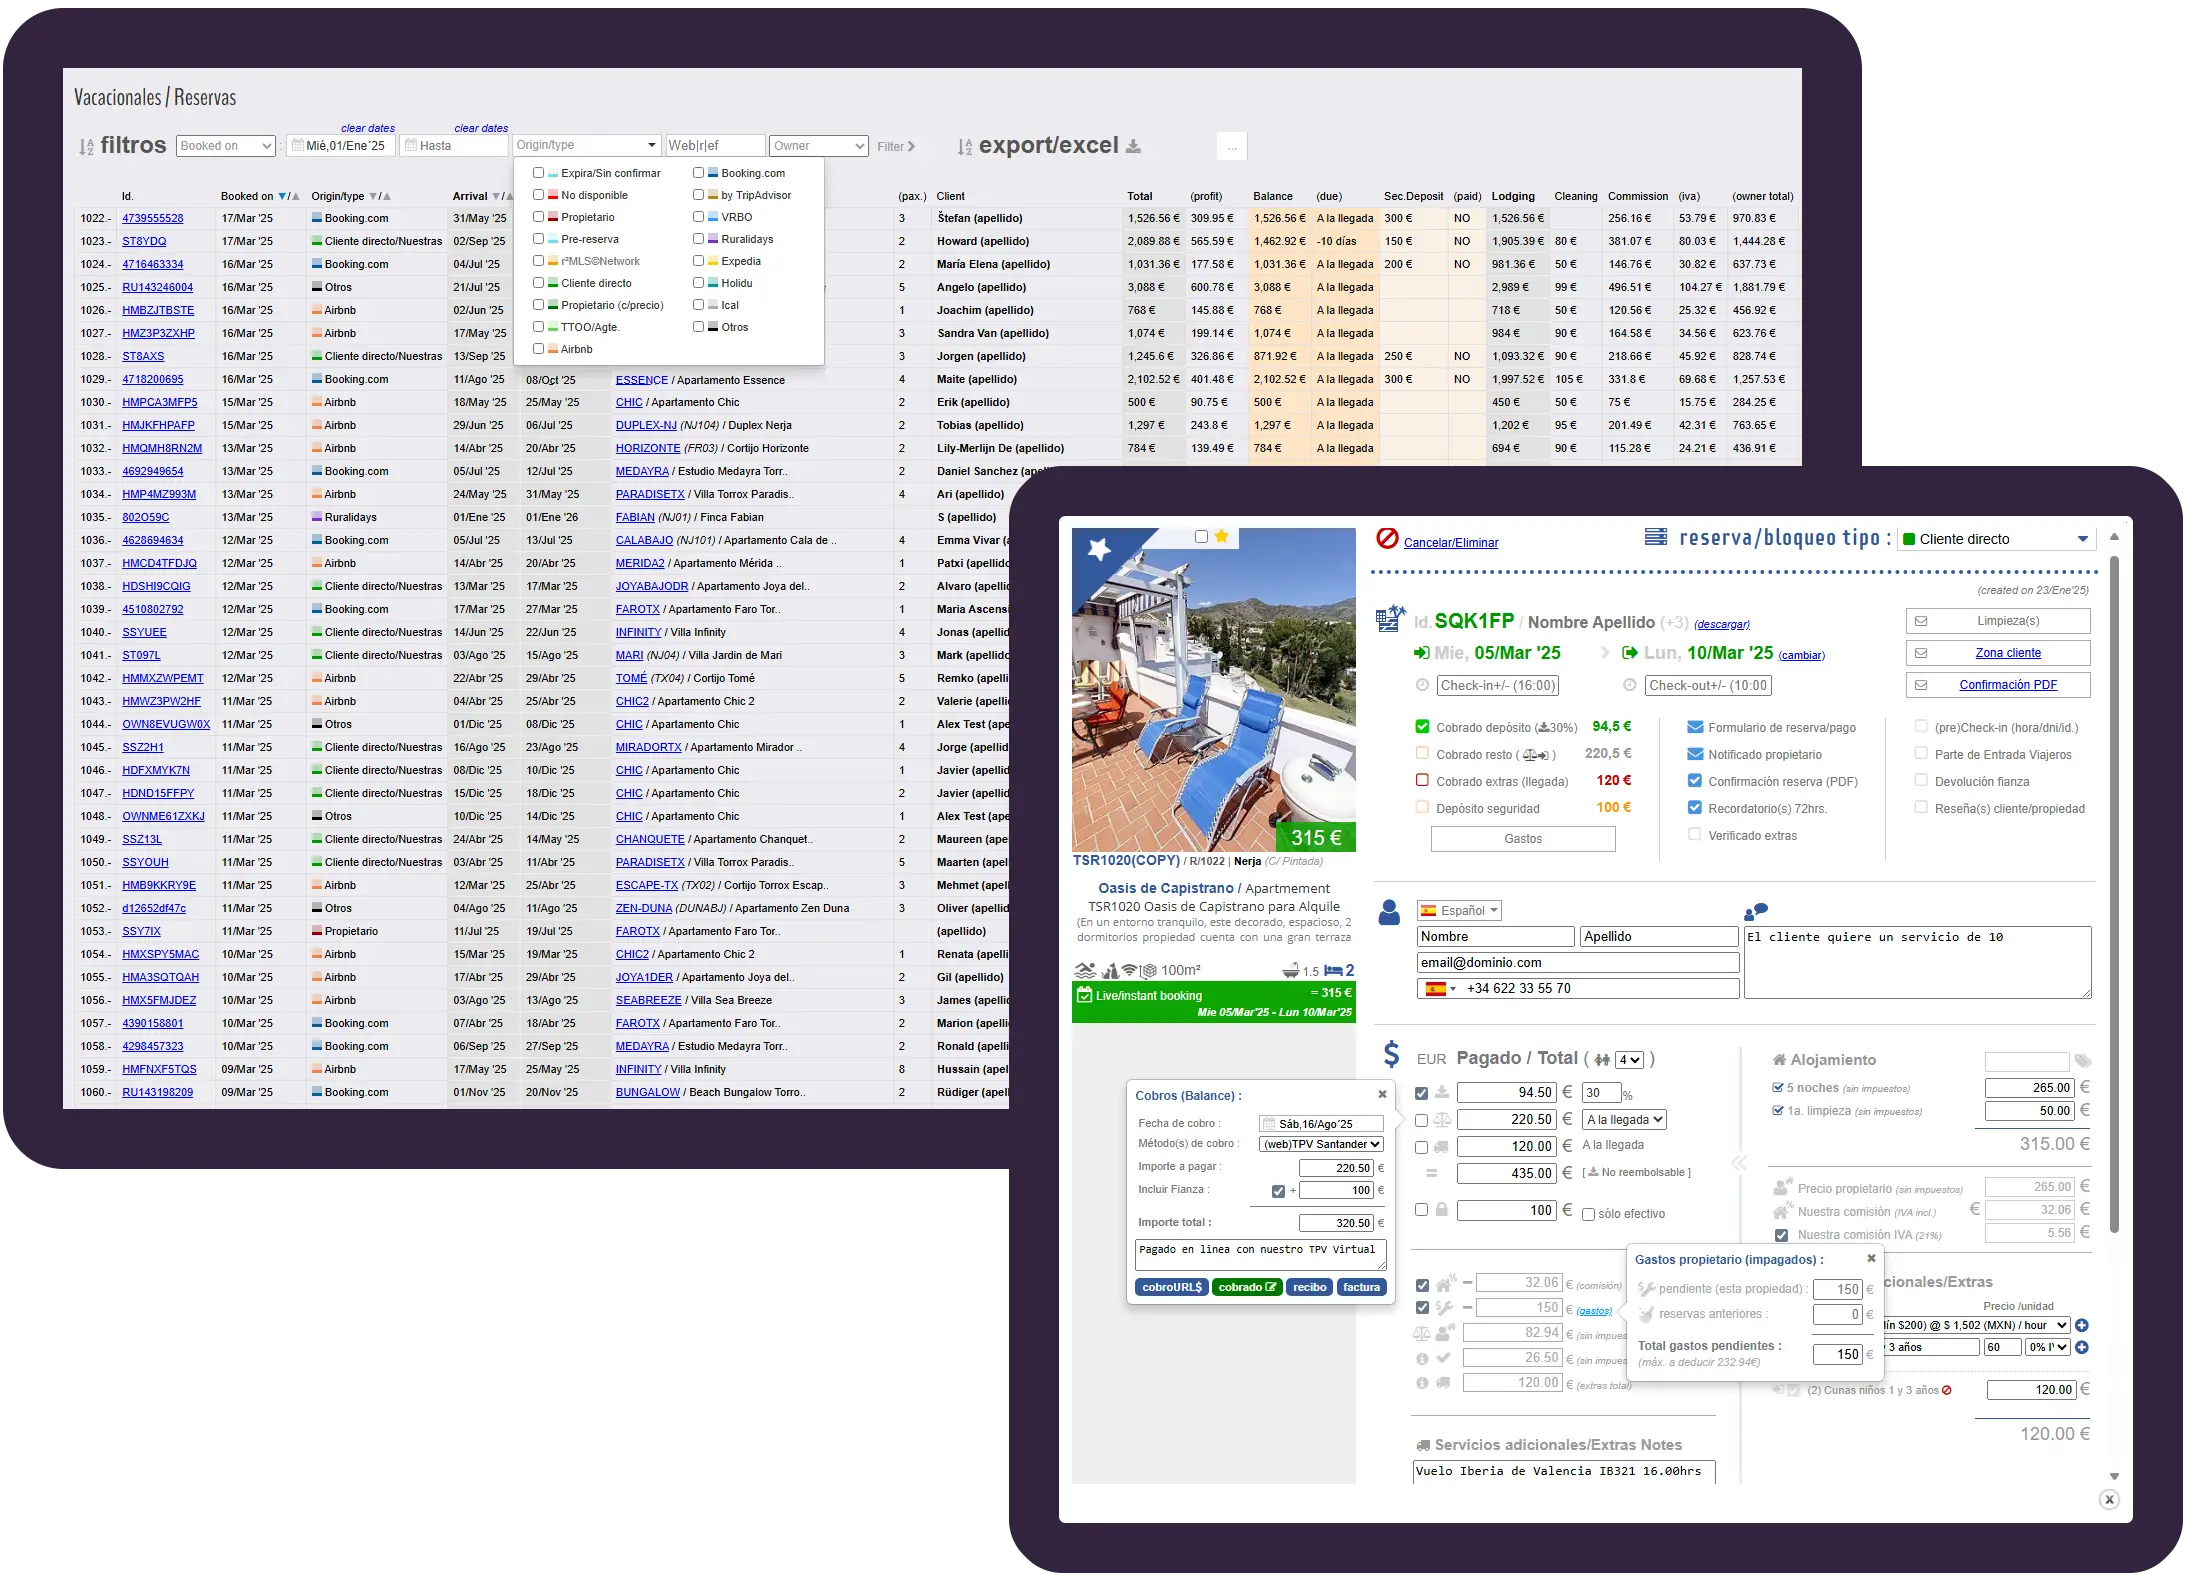Check the Airbnb origin filter checkbox
Image resolution: width=2208 pixels, height=1596 pixels.
tap(539, 349)
